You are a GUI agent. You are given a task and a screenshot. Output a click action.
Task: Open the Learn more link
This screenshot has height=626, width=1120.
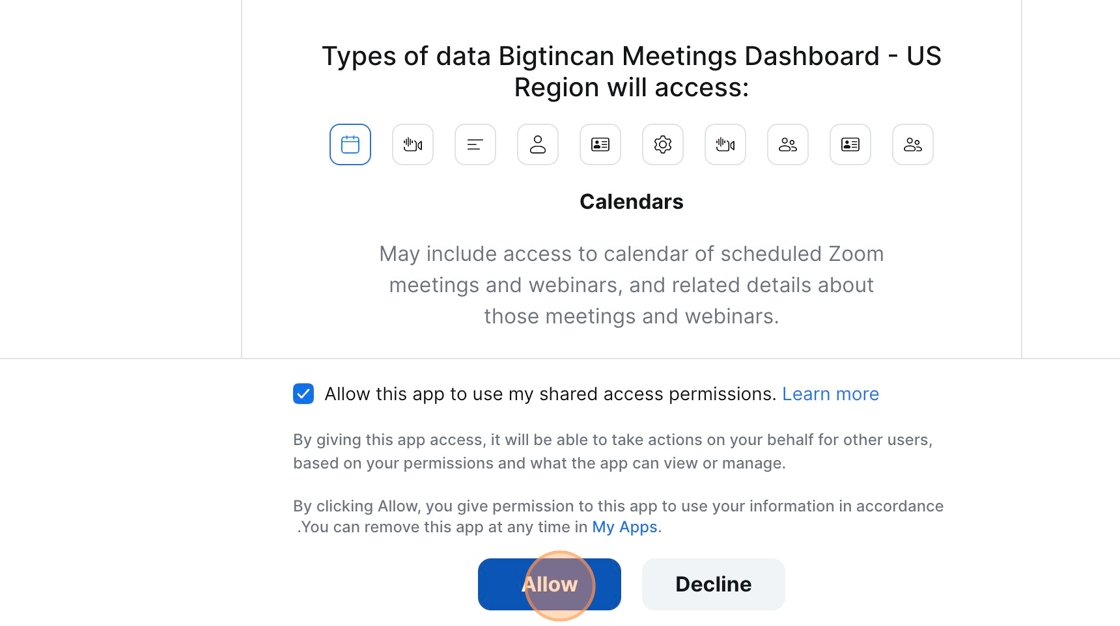[830, 394]
